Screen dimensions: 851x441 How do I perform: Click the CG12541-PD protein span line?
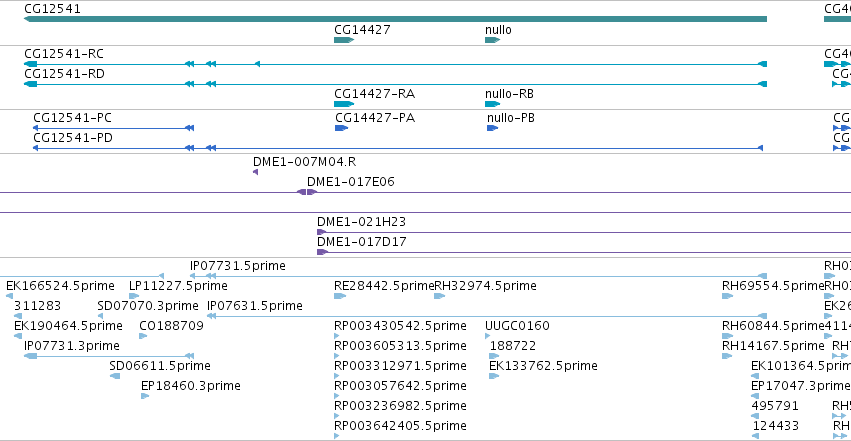coord(398,148)
